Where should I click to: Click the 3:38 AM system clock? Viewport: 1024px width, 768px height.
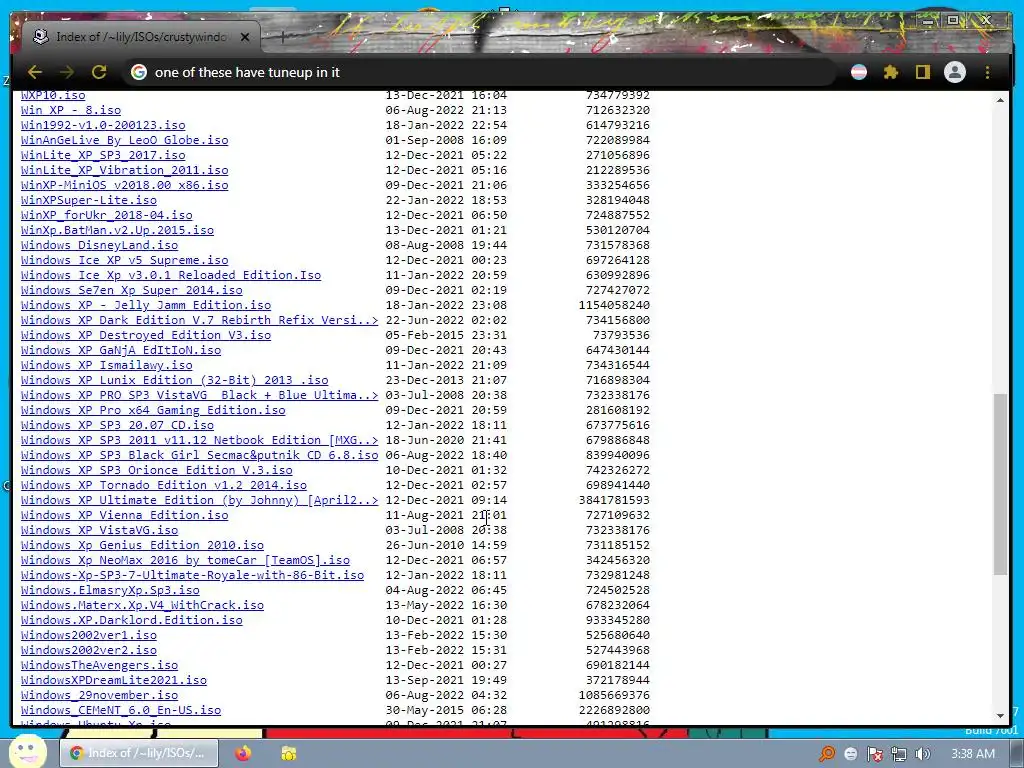(973, 754)
